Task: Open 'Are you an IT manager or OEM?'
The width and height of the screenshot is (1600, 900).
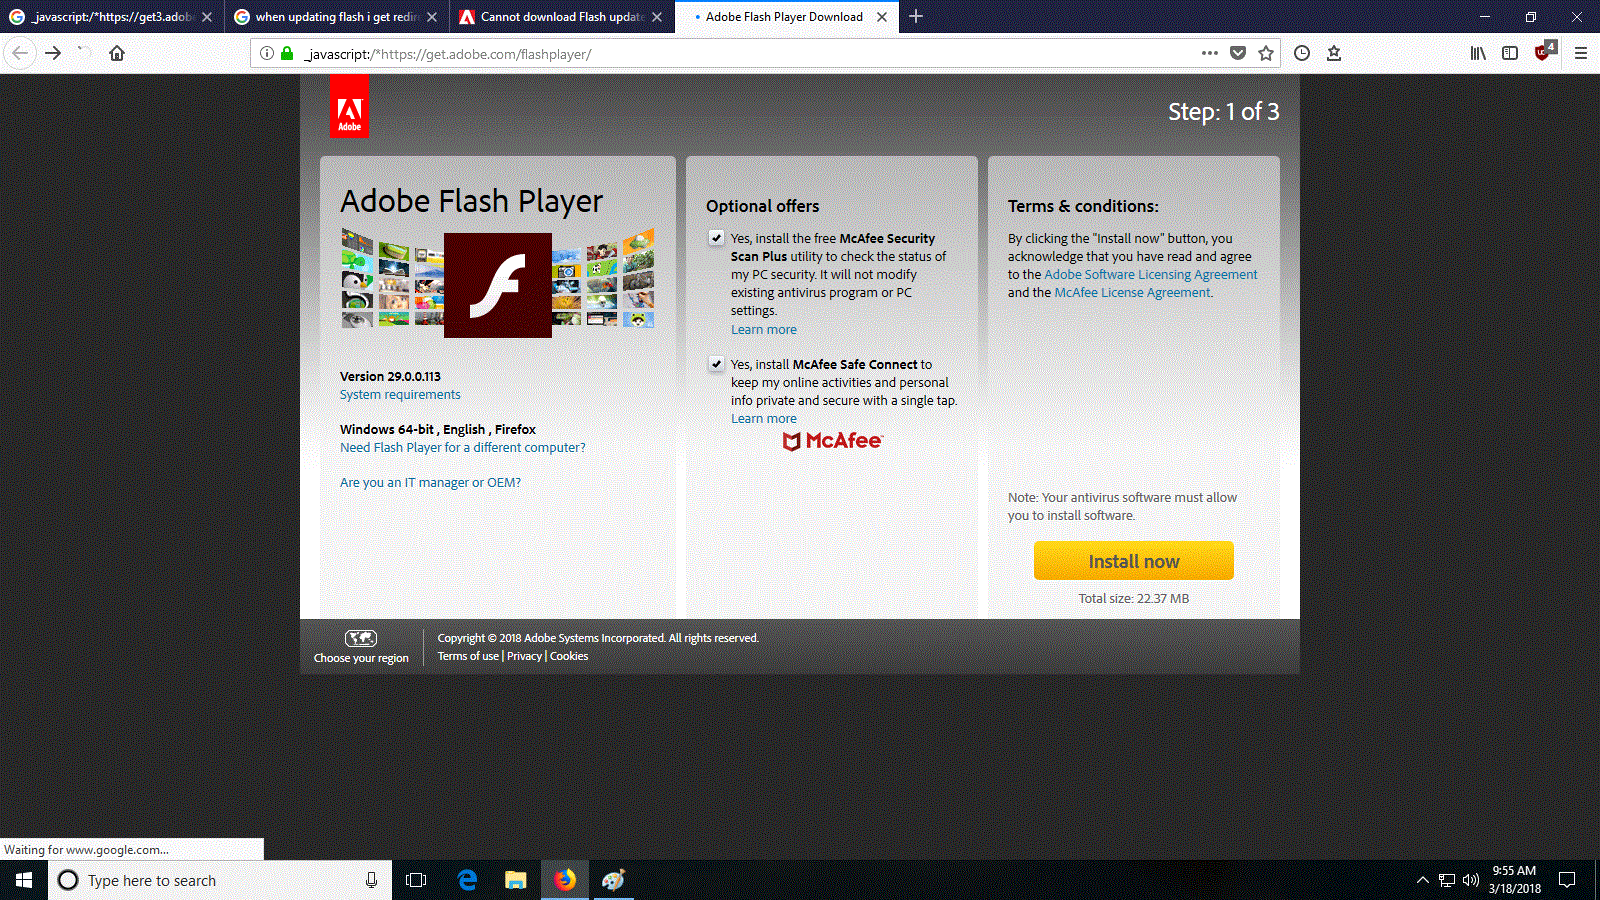Action: point(430,483)
